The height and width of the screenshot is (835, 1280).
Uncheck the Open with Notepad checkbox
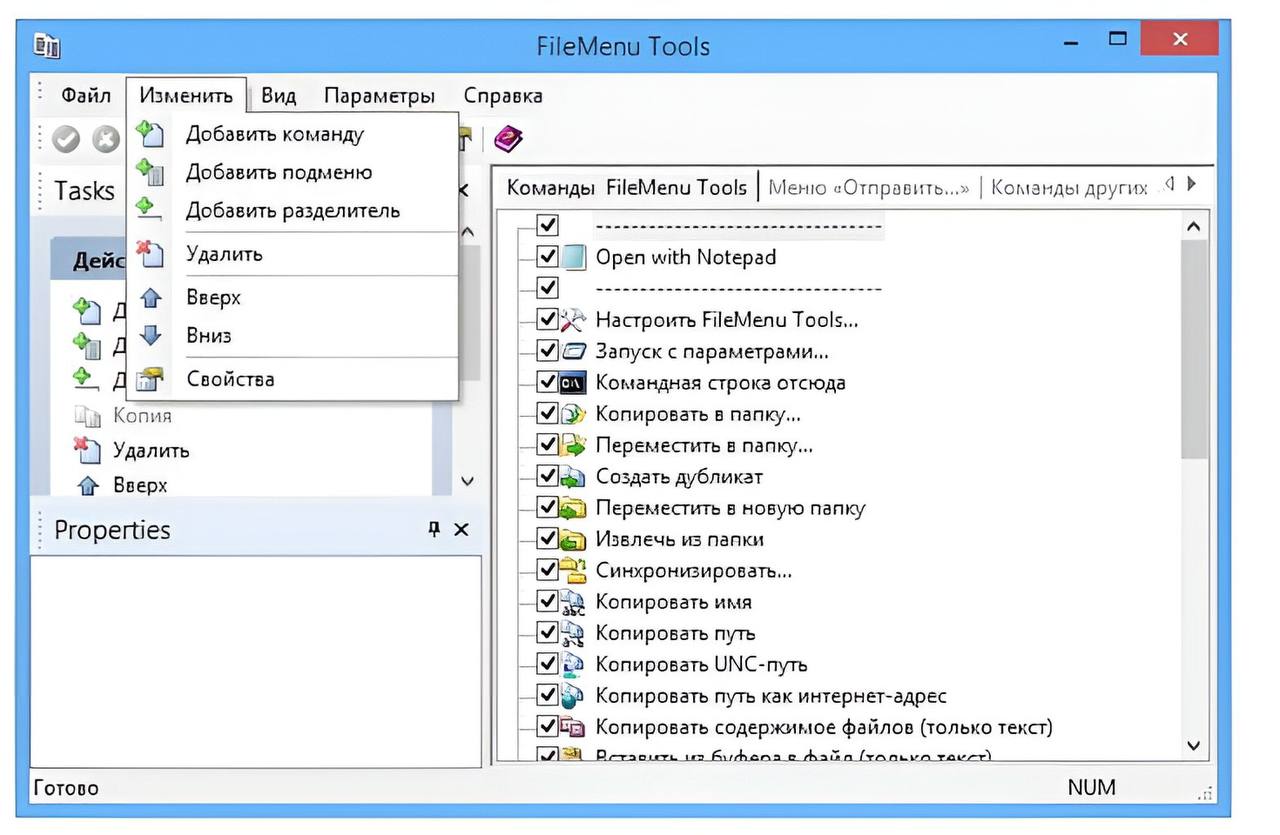pos(547,257)
